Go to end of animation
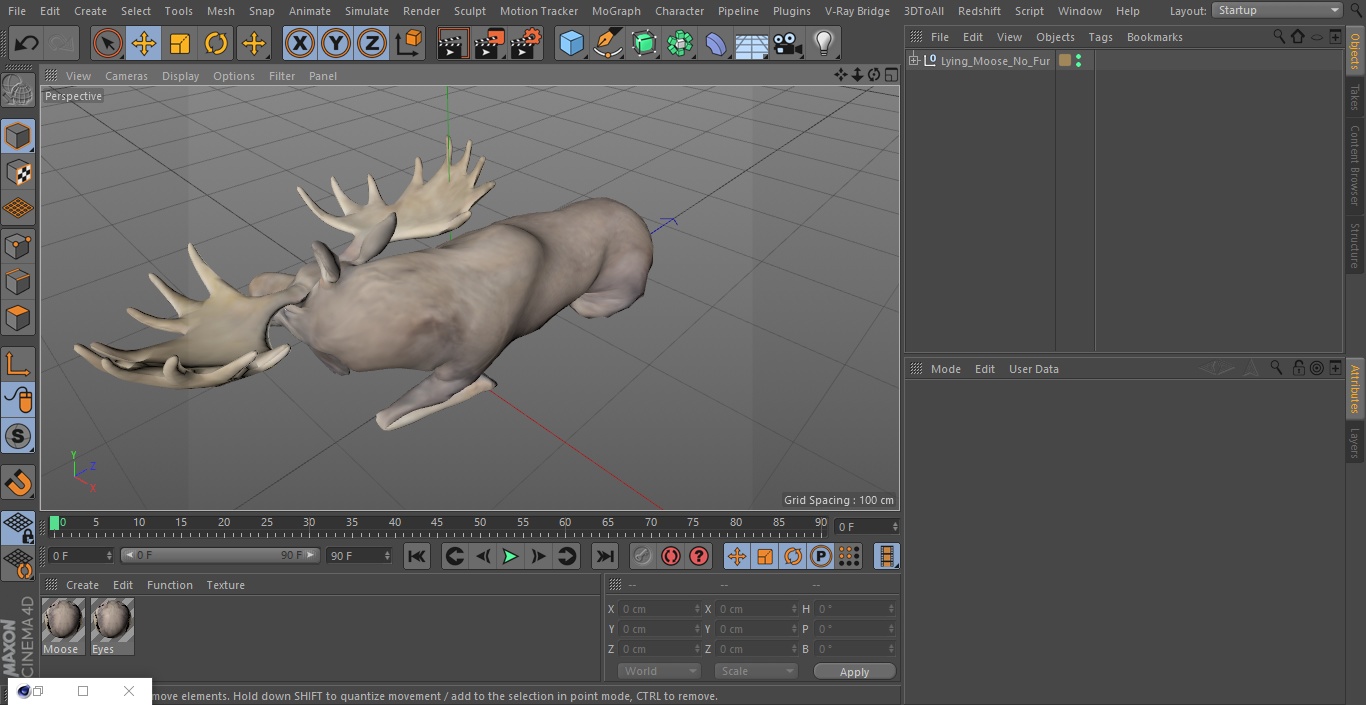Image resolution: width=1366 pixels, height=705 pixels. click(x=604, y=556)
